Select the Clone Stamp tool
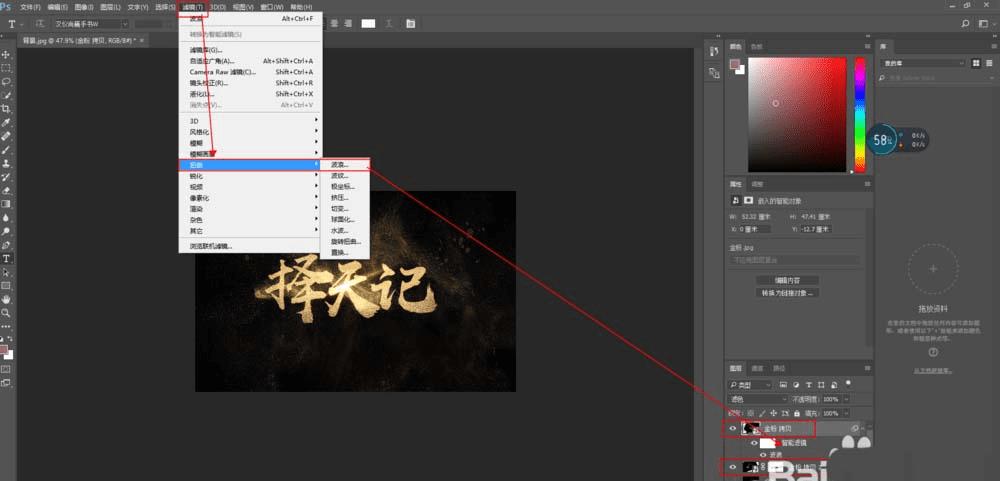This screenshot has height=481, width=1000. 6,163
